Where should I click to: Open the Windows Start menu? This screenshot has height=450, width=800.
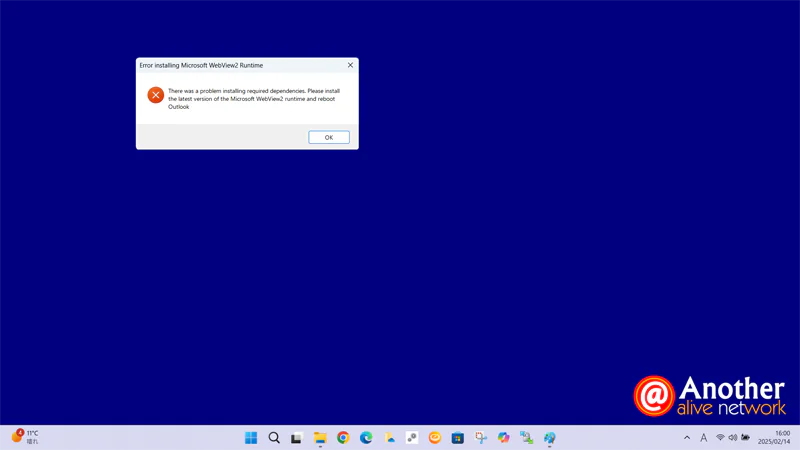click(251, 438)
